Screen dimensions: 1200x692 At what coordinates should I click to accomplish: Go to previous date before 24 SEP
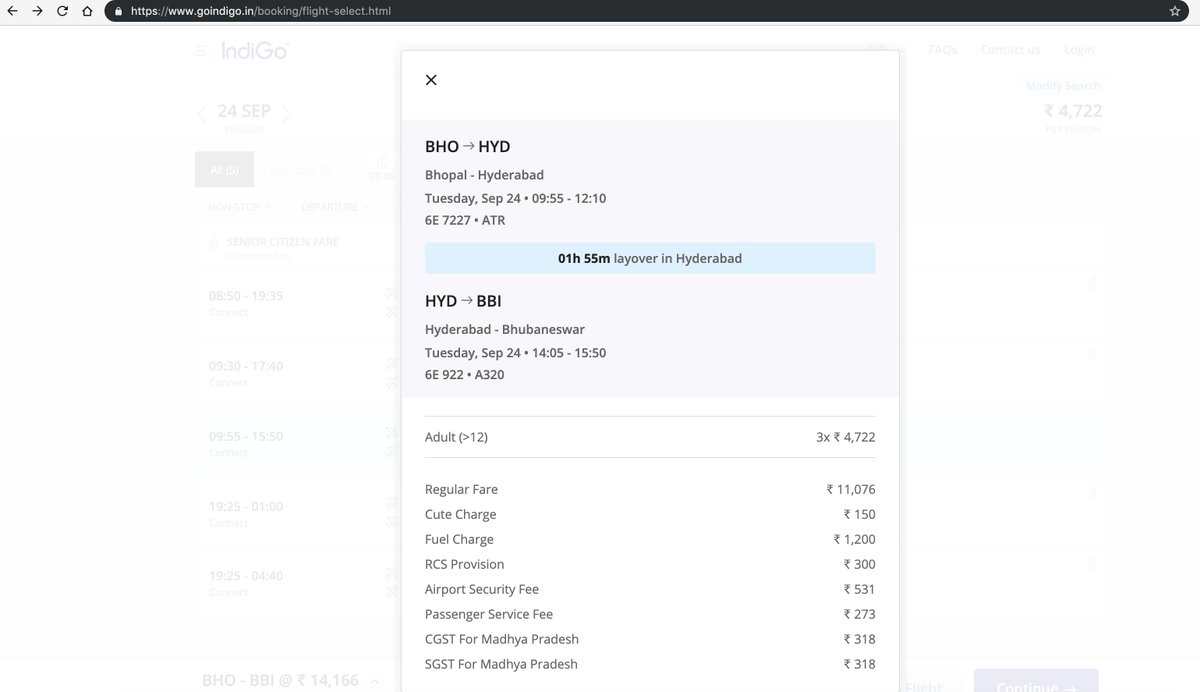(x=202, y=114)
